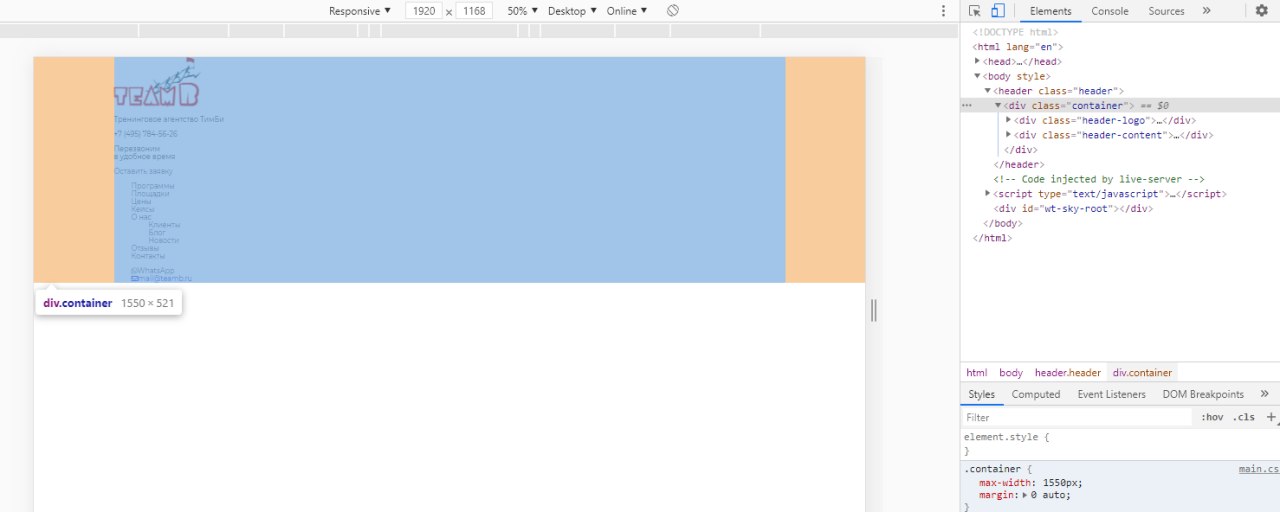The image size is (1280, 512).
Task: Select the DOCTYPE html line
Action: (x=1015, y=32)
